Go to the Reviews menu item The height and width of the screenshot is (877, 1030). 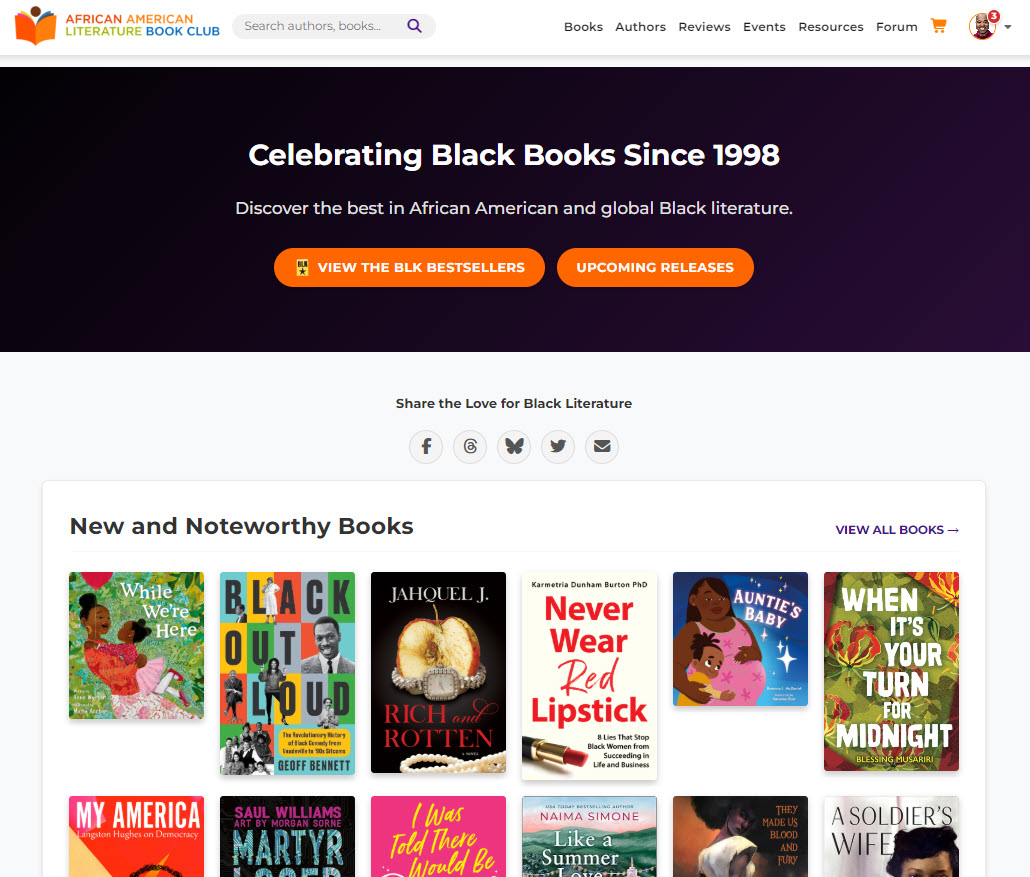704,27
